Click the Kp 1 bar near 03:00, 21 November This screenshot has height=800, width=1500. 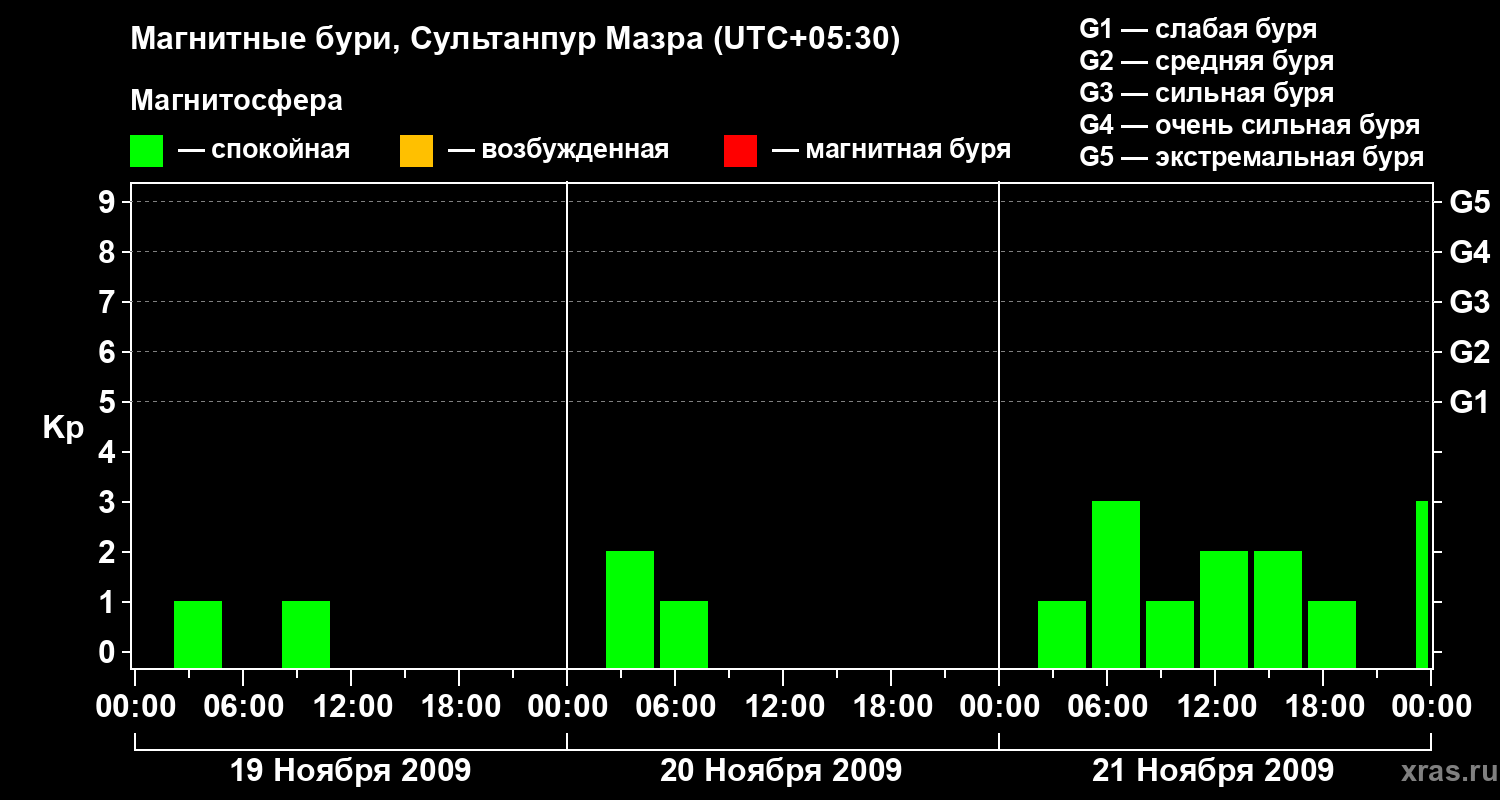(1062, 634)
